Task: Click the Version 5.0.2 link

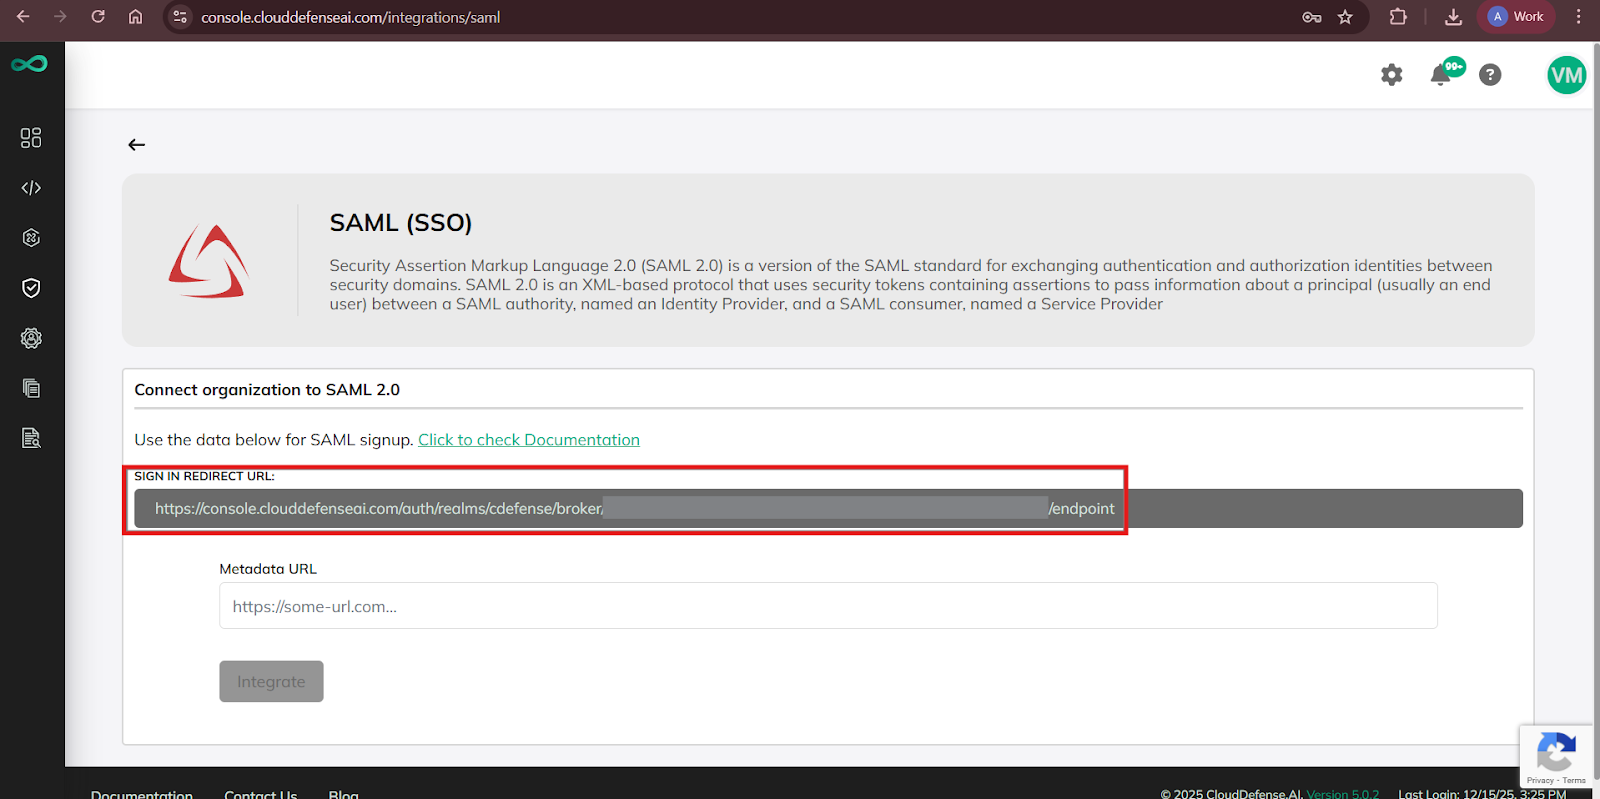Action: (x=1343, y=794)
